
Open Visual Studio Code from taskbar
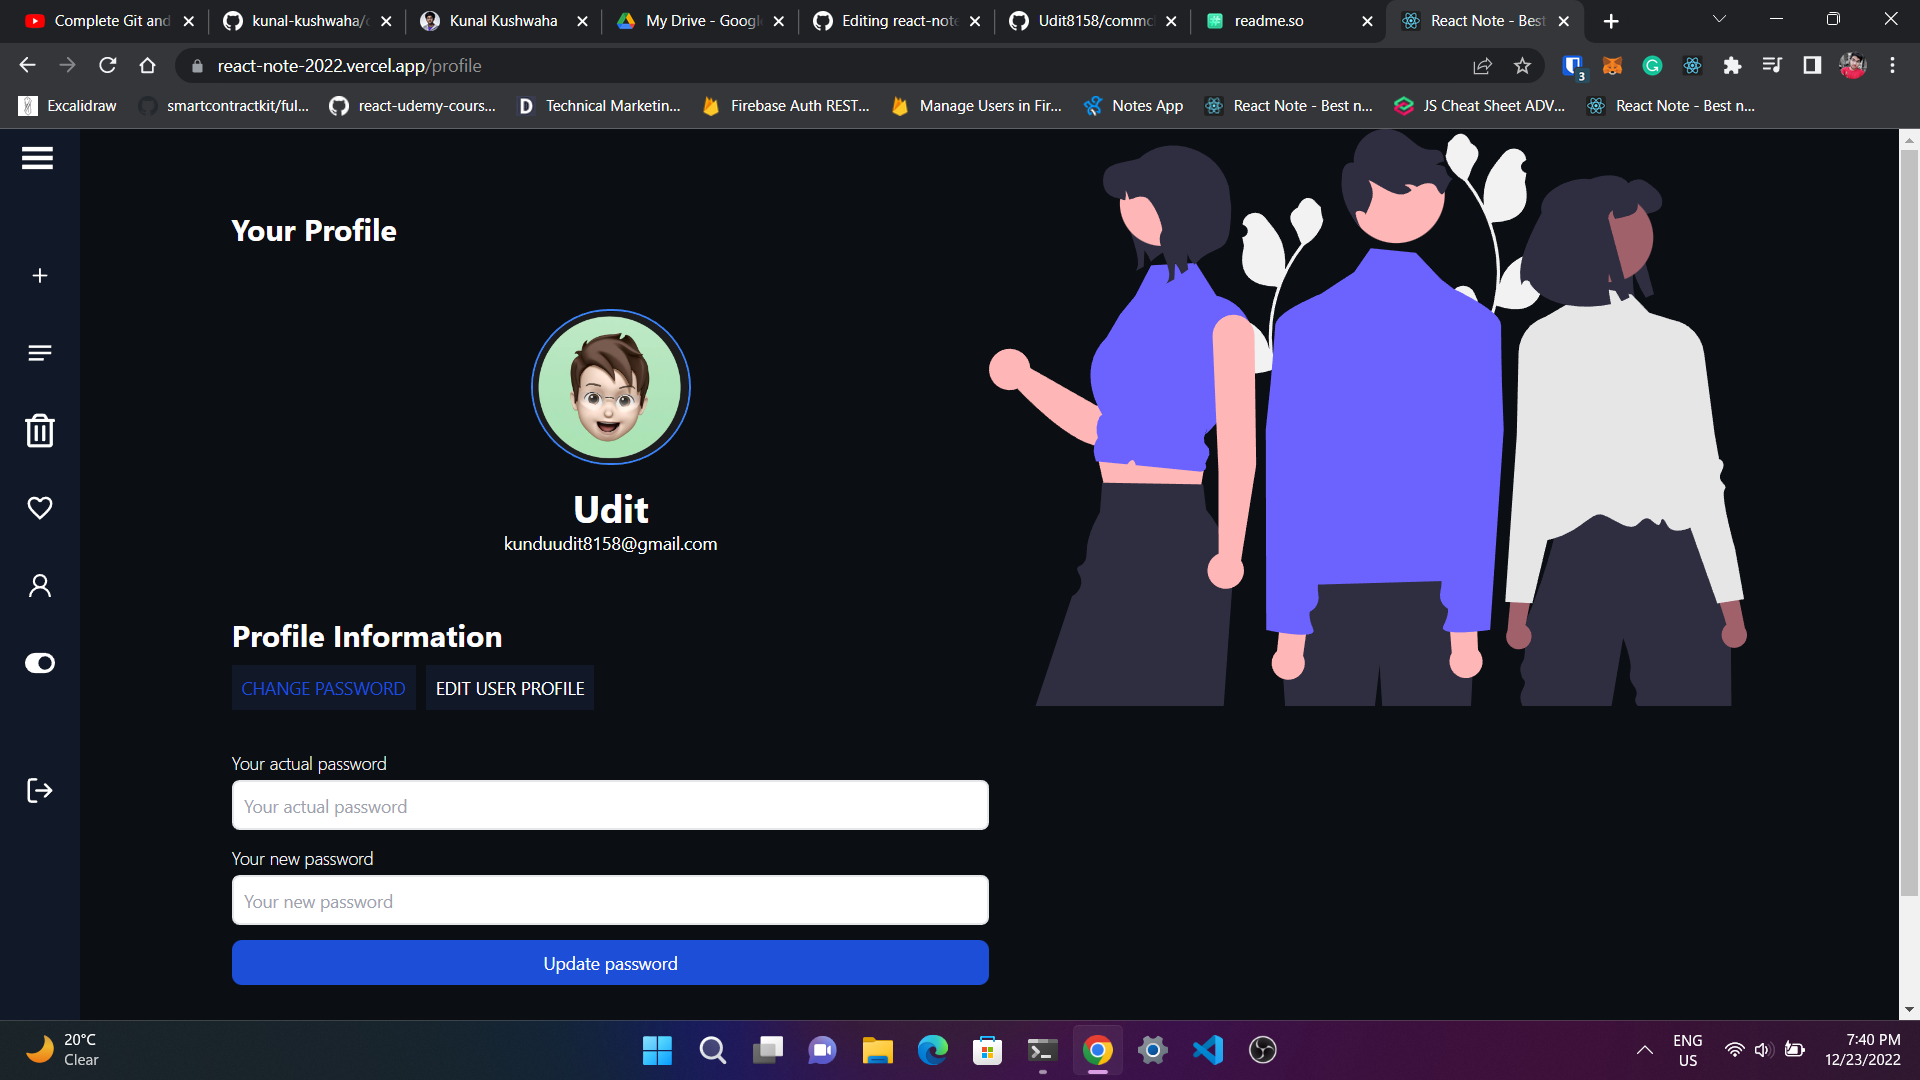click(x=1207, y=1050)
